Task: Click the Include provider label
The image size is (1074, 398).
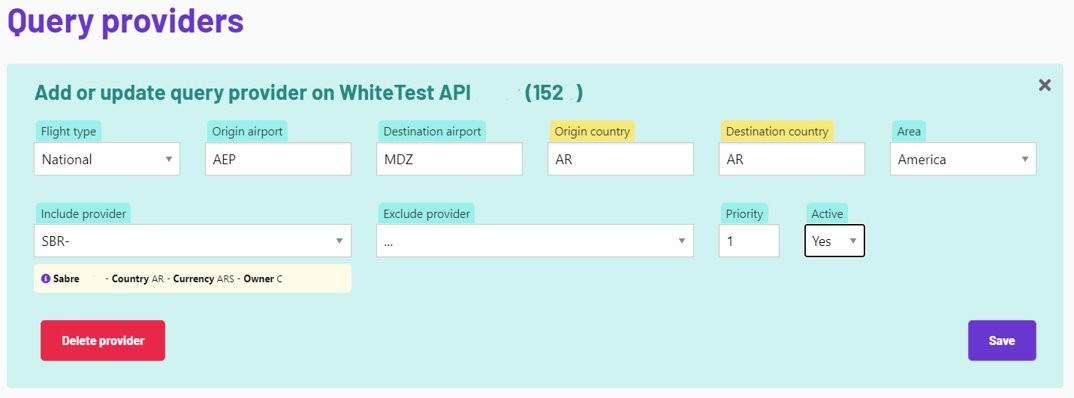Action: (84, 214)
